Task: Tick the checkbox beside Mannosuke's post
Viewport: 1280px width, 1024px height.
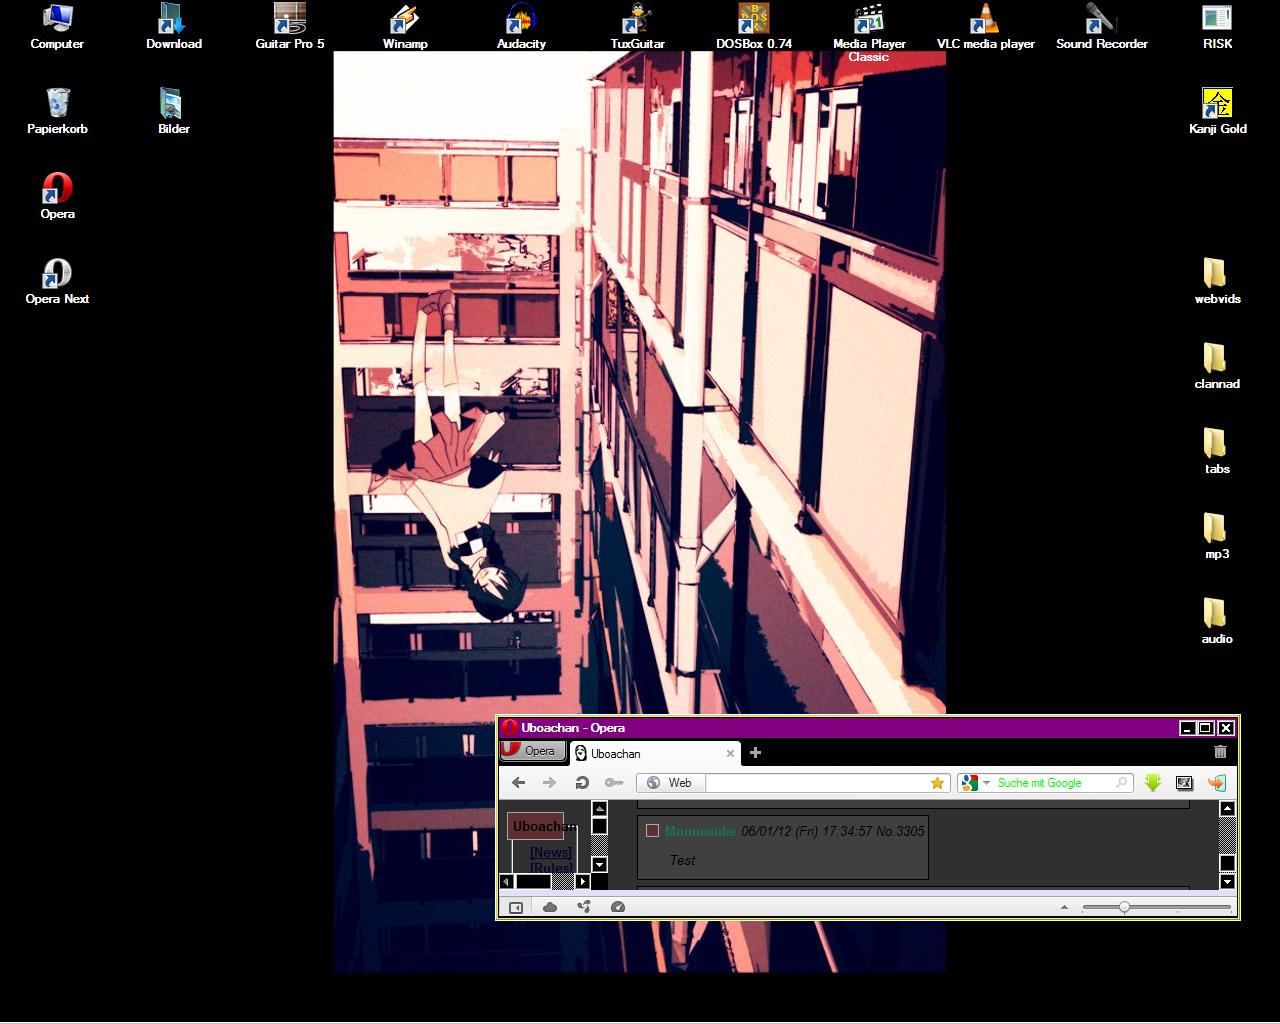Action: [652, 831]
